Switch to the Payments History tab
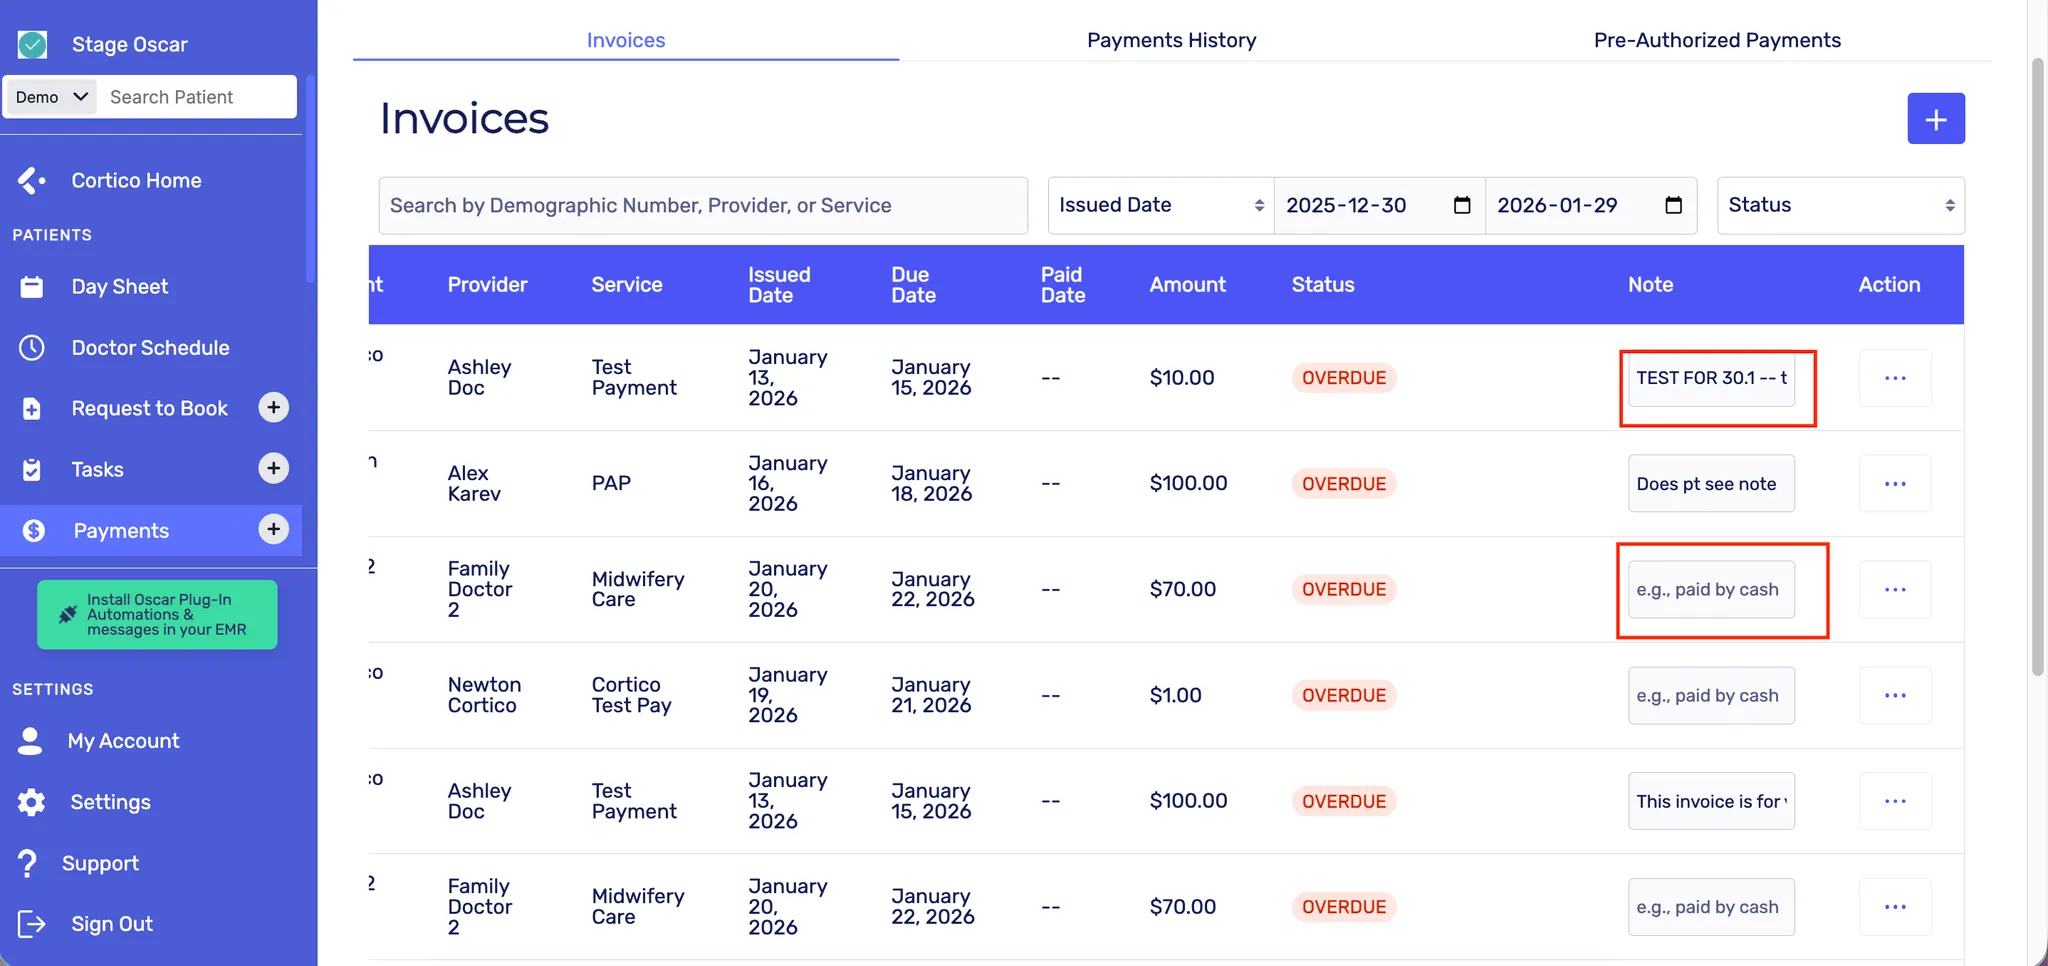 (x=1171, y=40)
